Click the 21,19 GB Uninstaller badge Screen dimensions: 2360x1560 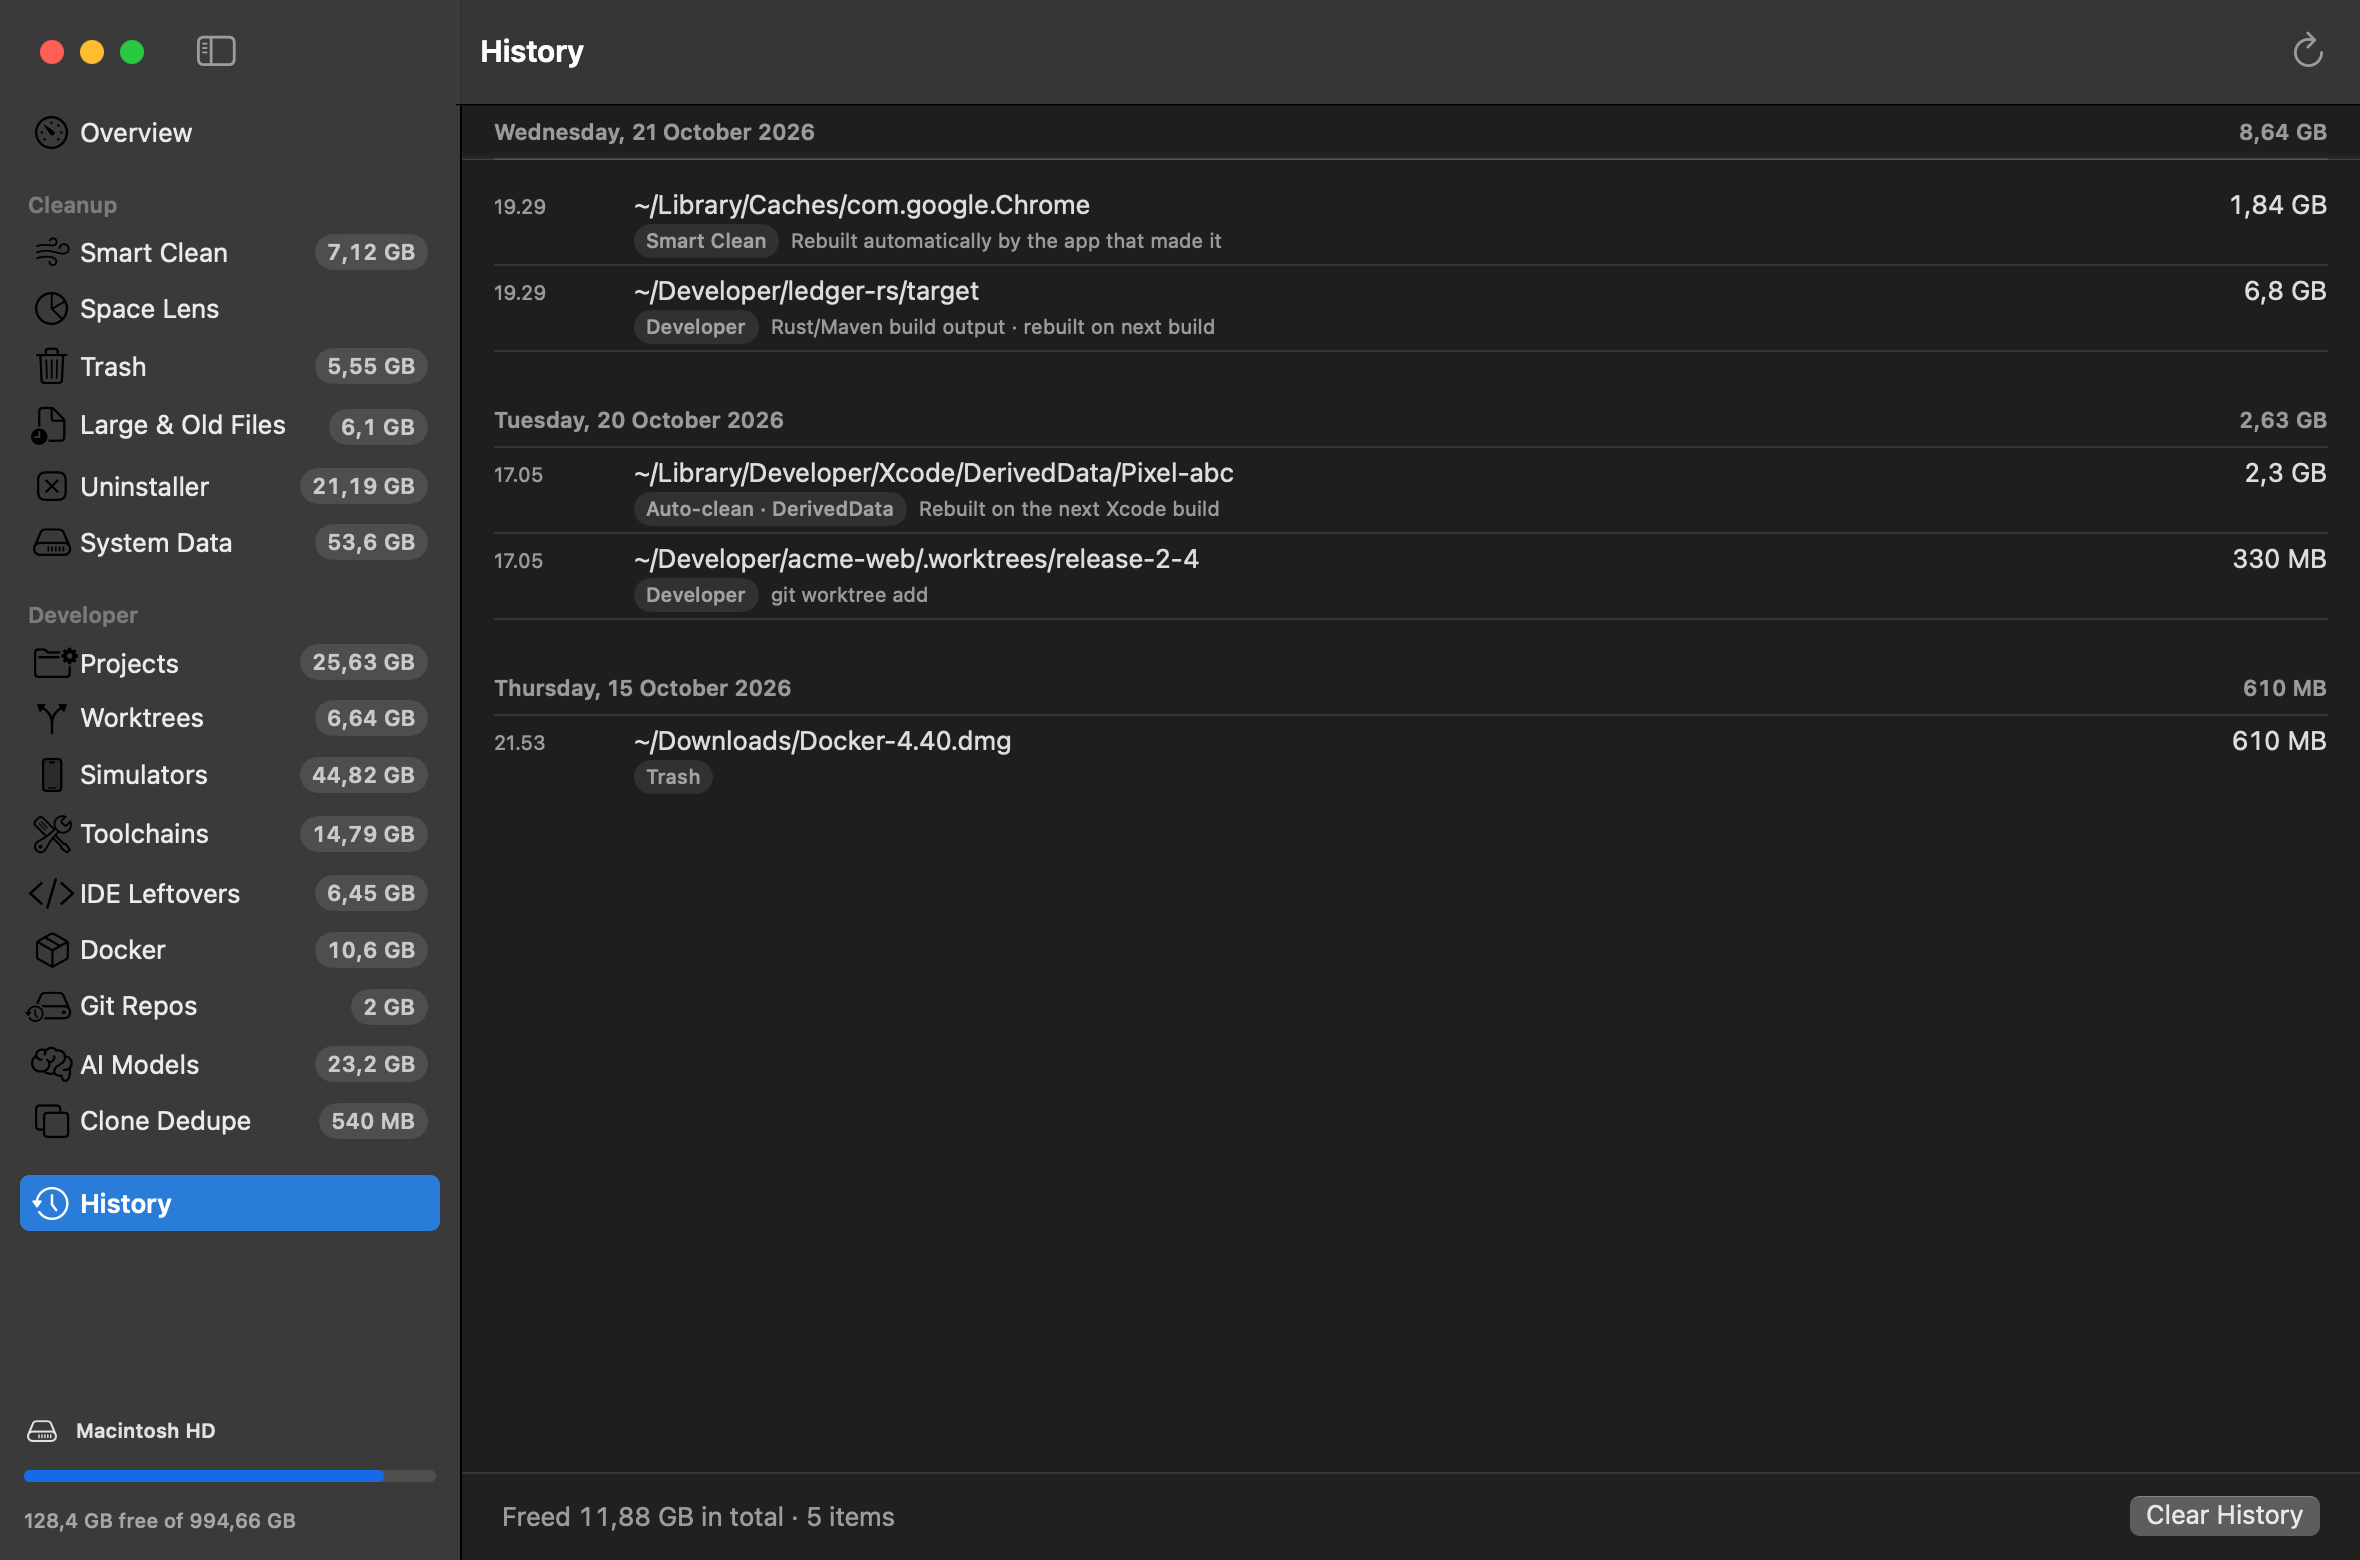coord(363,486)
